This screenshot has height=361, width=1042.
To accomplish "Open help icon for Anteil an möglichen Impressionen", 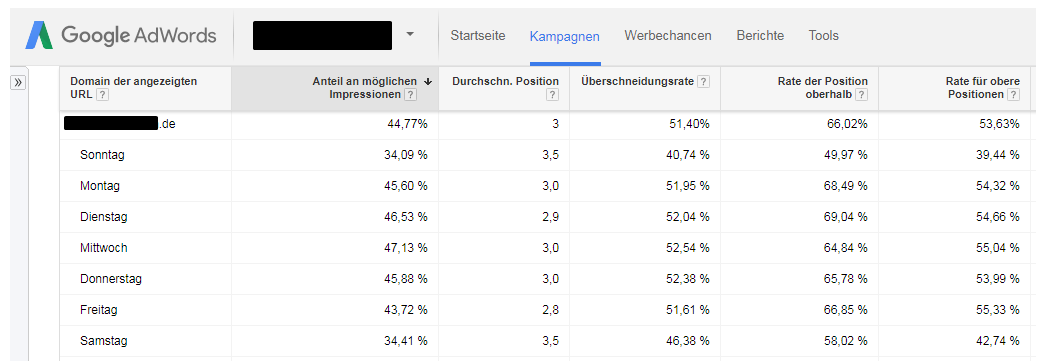I will pos(411,94).
